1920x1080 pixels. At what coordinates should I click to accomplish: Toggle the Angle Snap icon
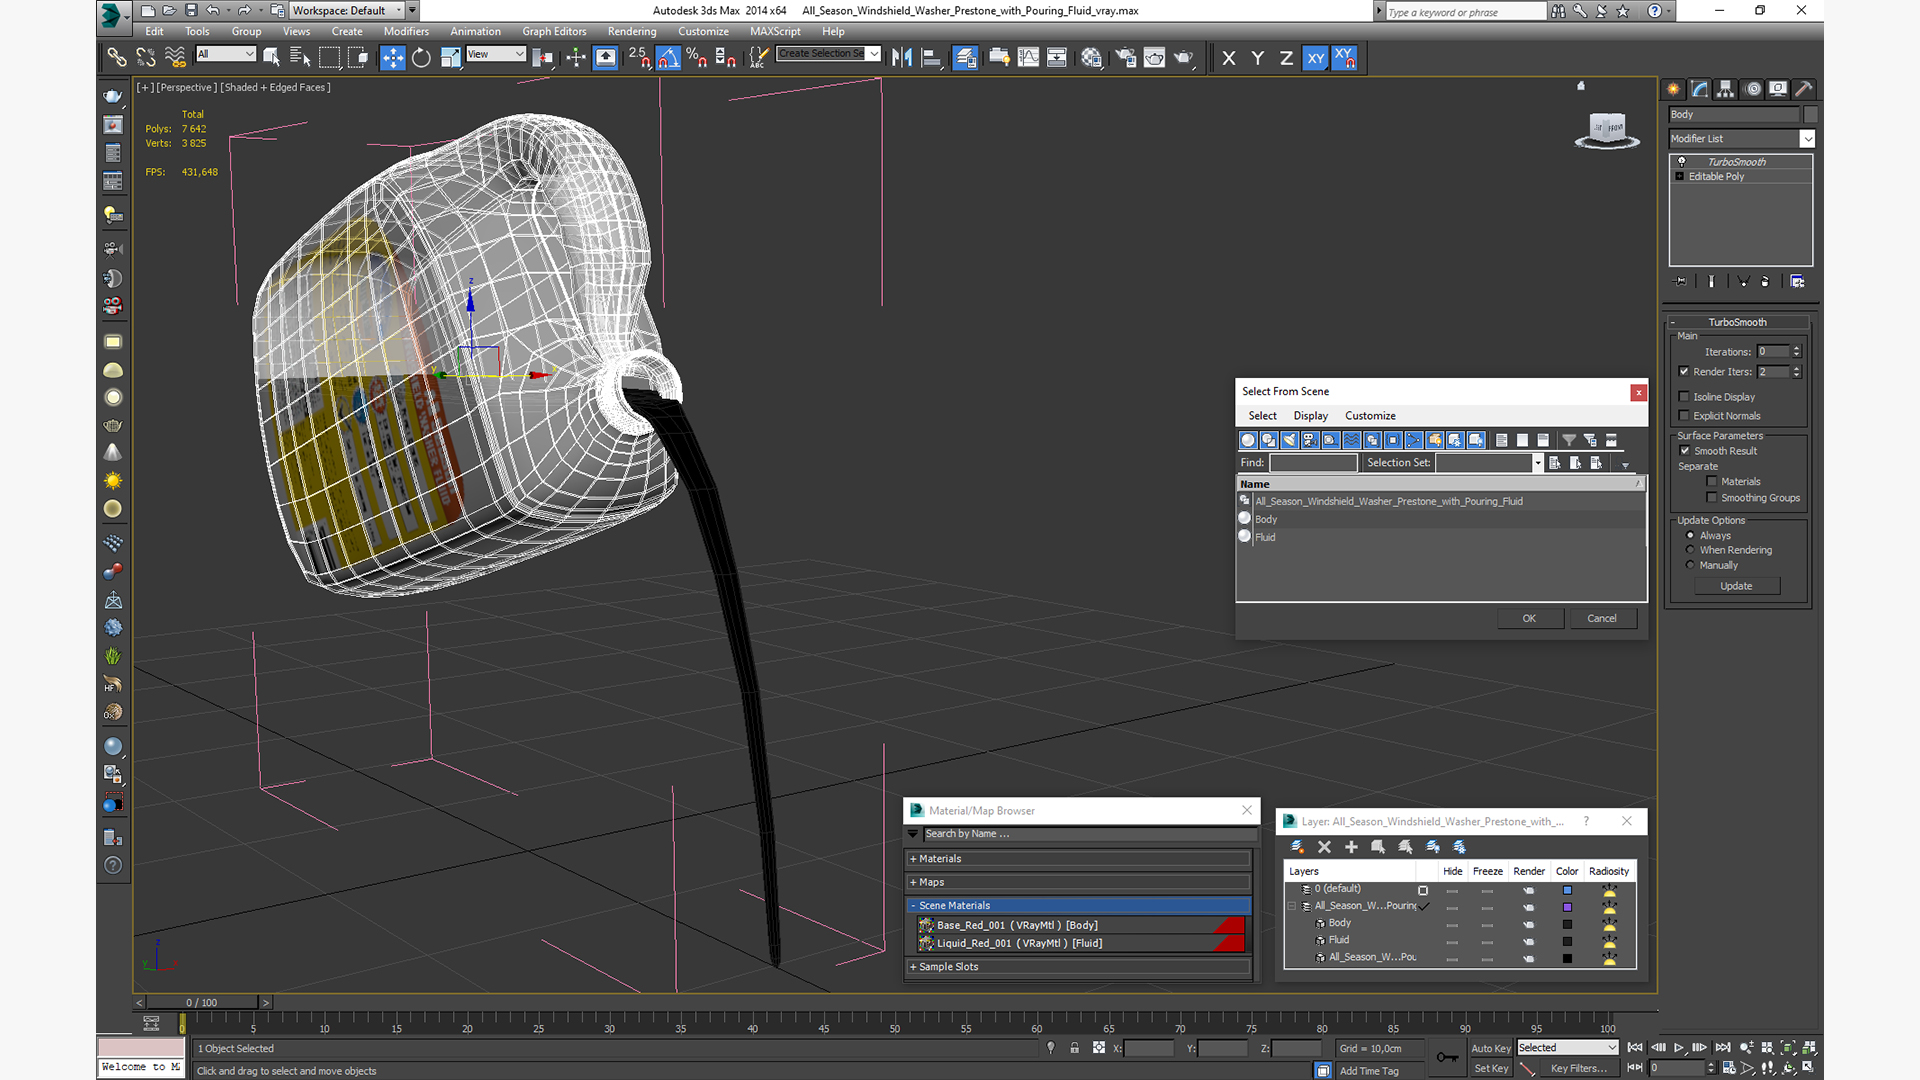pyautogui.click(x=668, y=58)
